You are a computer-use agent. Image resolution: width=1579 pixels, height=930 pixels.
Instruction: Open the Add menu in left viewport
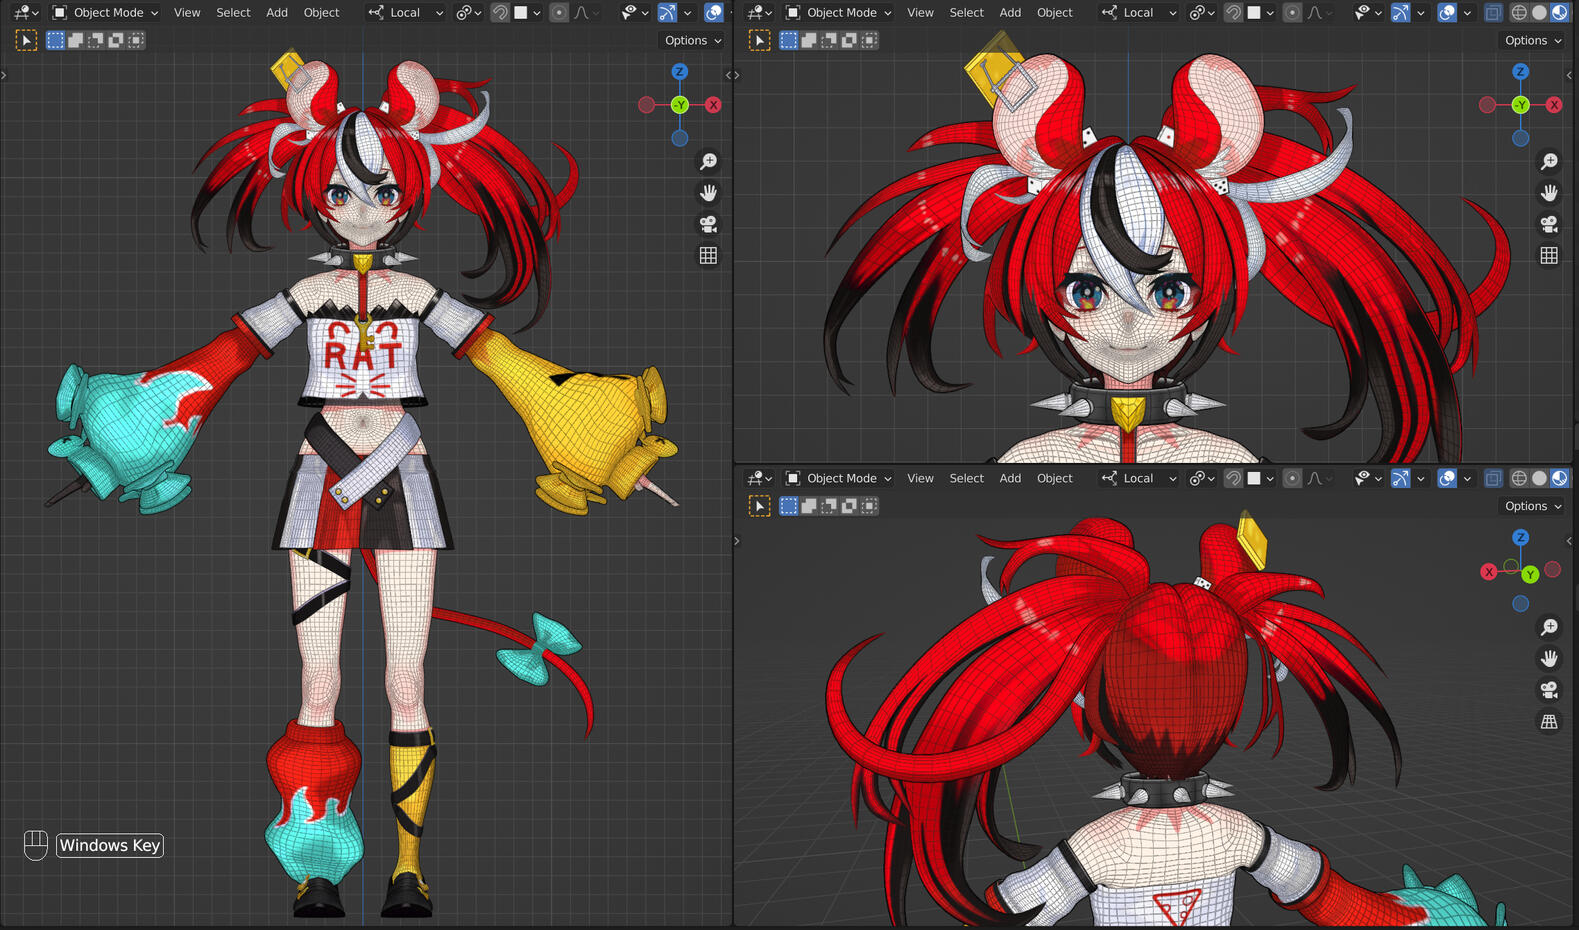(277, 13)
